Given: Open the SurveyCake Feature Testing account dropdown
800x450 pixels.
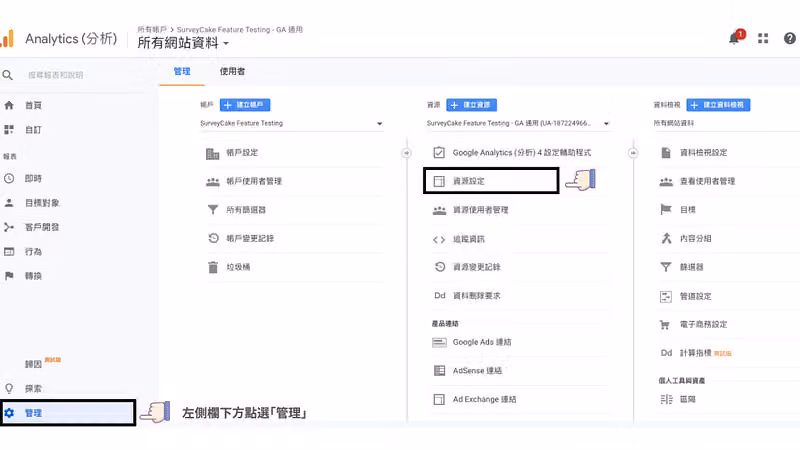Looking at the screenshot, I should pyautogui.click(x=291, y=123).
